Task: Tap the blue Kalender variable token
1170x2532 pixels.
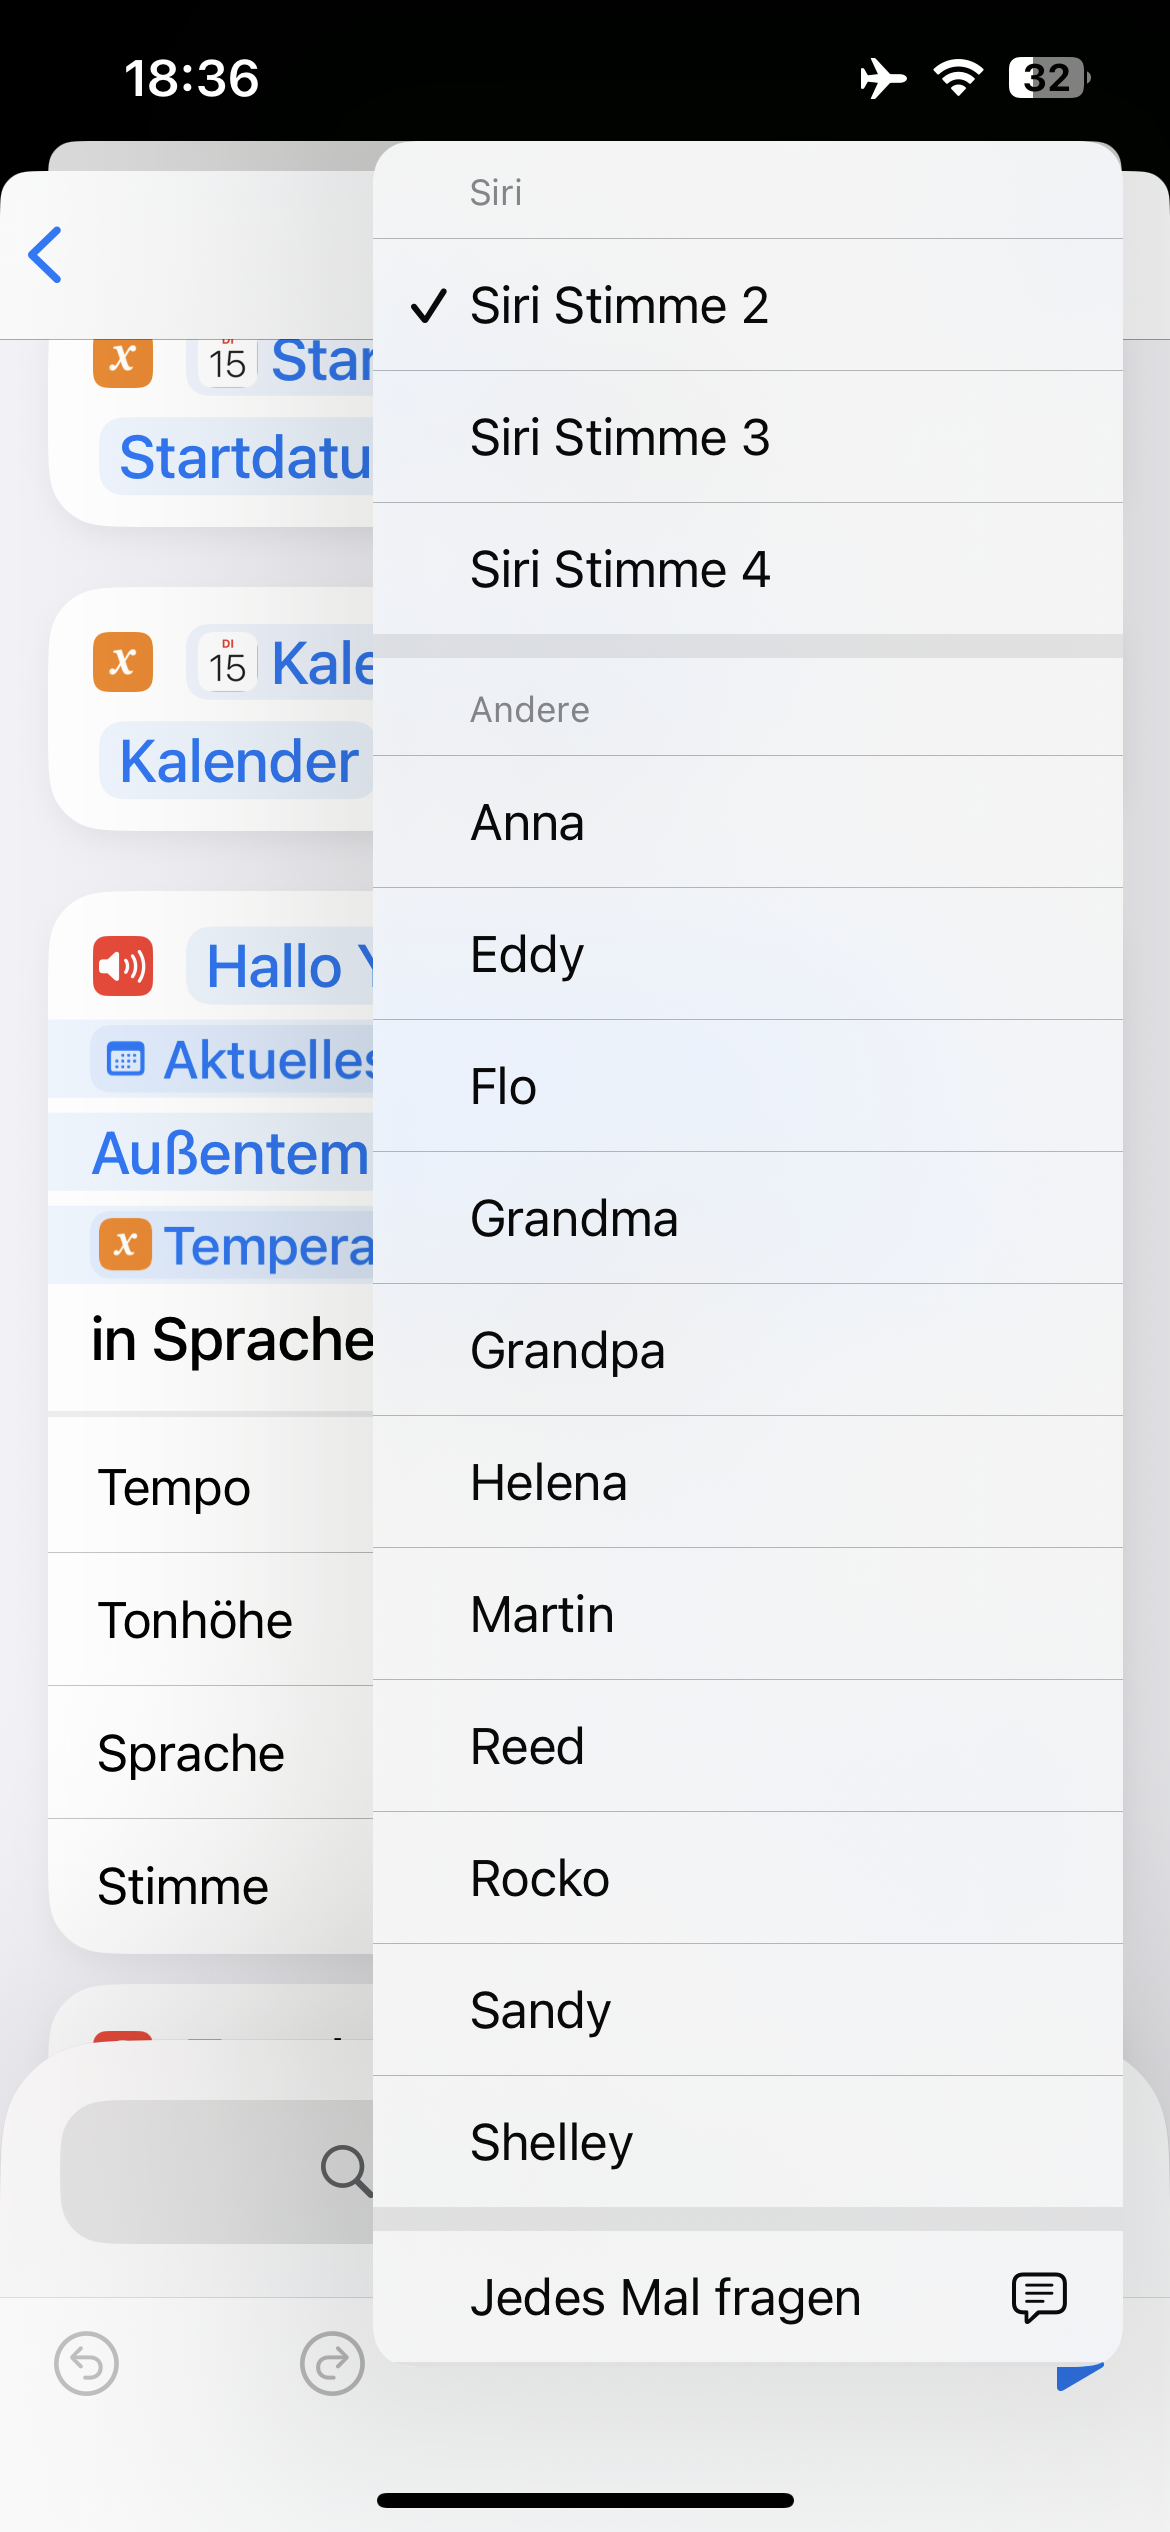Action: pyautogui.click(x=239, y=762)
